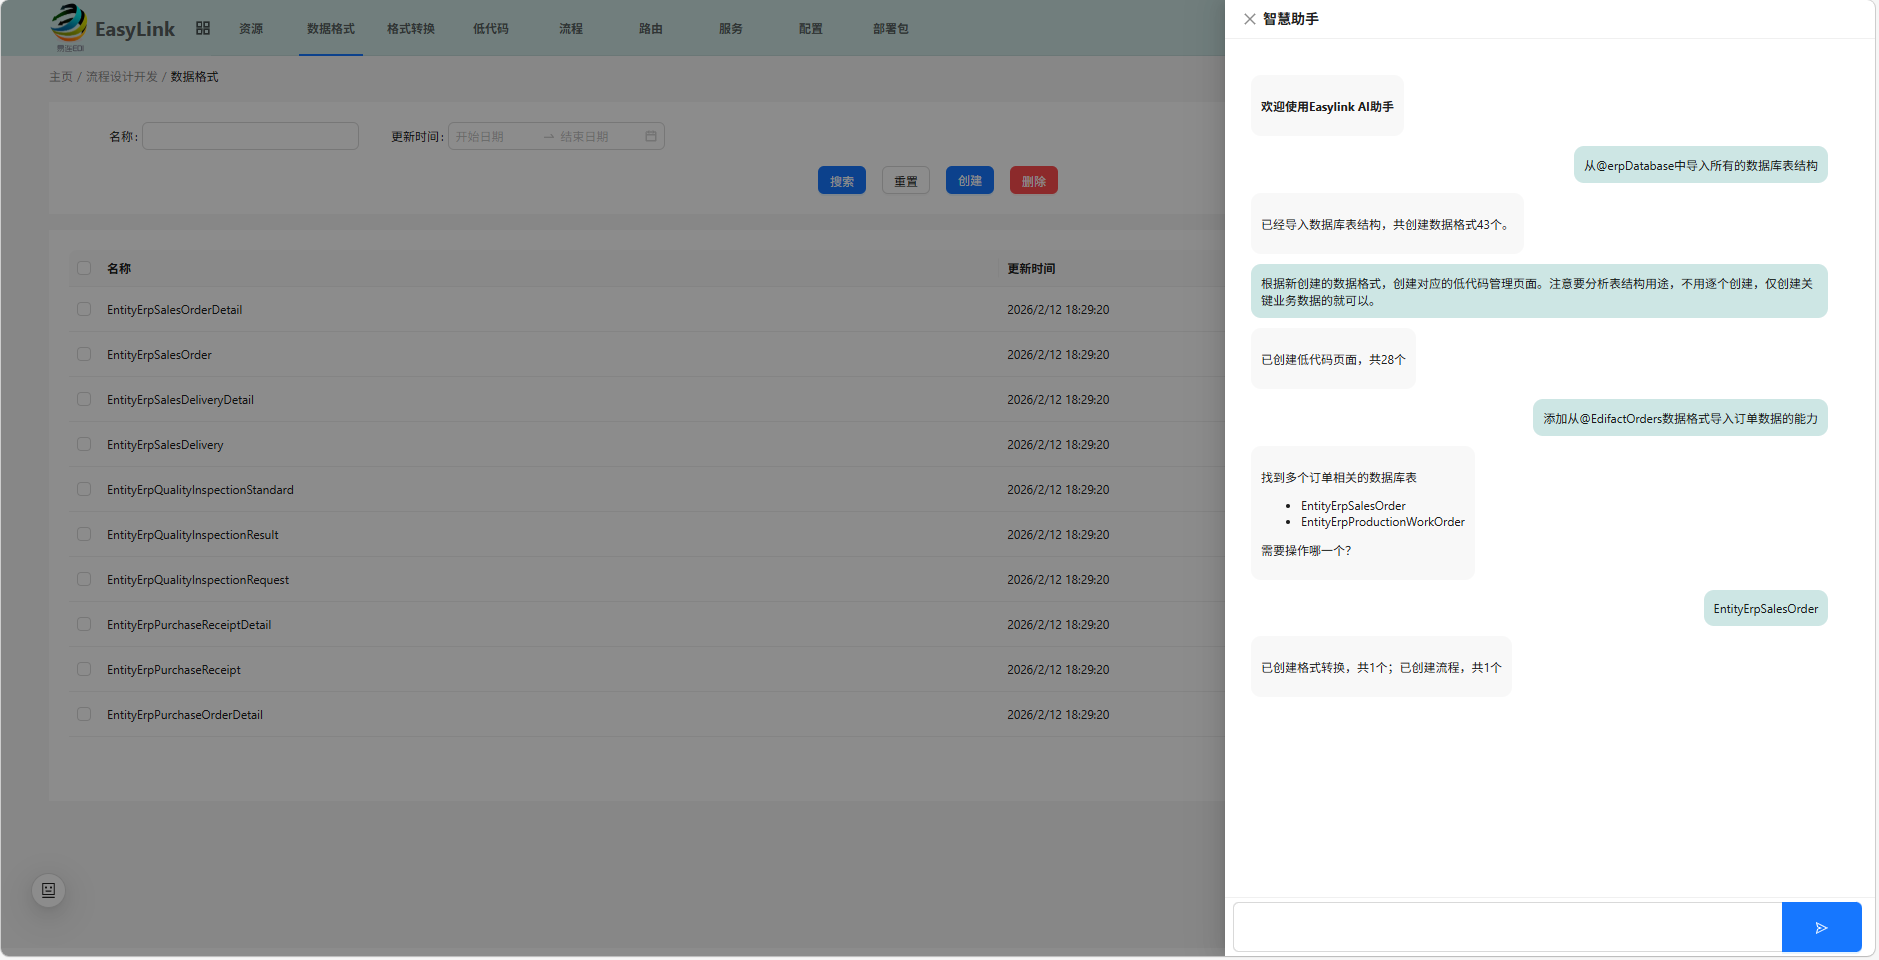
Task: Check the EntityErpPurchaseReceiptDetail row checkbox
Action: coord(84,625)
